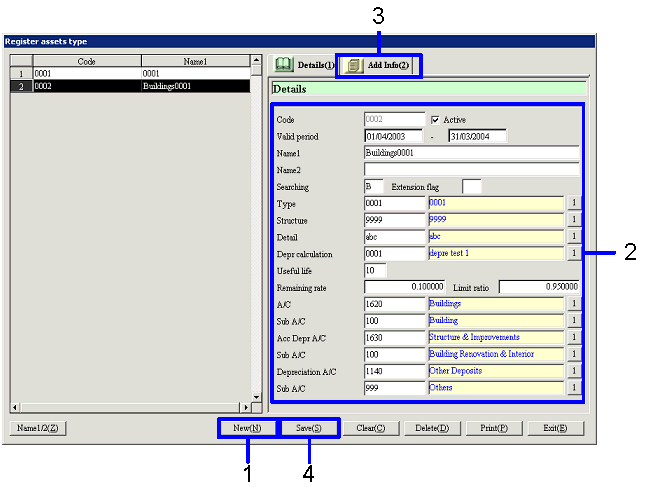Edit the Useful life field
This screenshot has height=492, width=647.
point(375,270)
